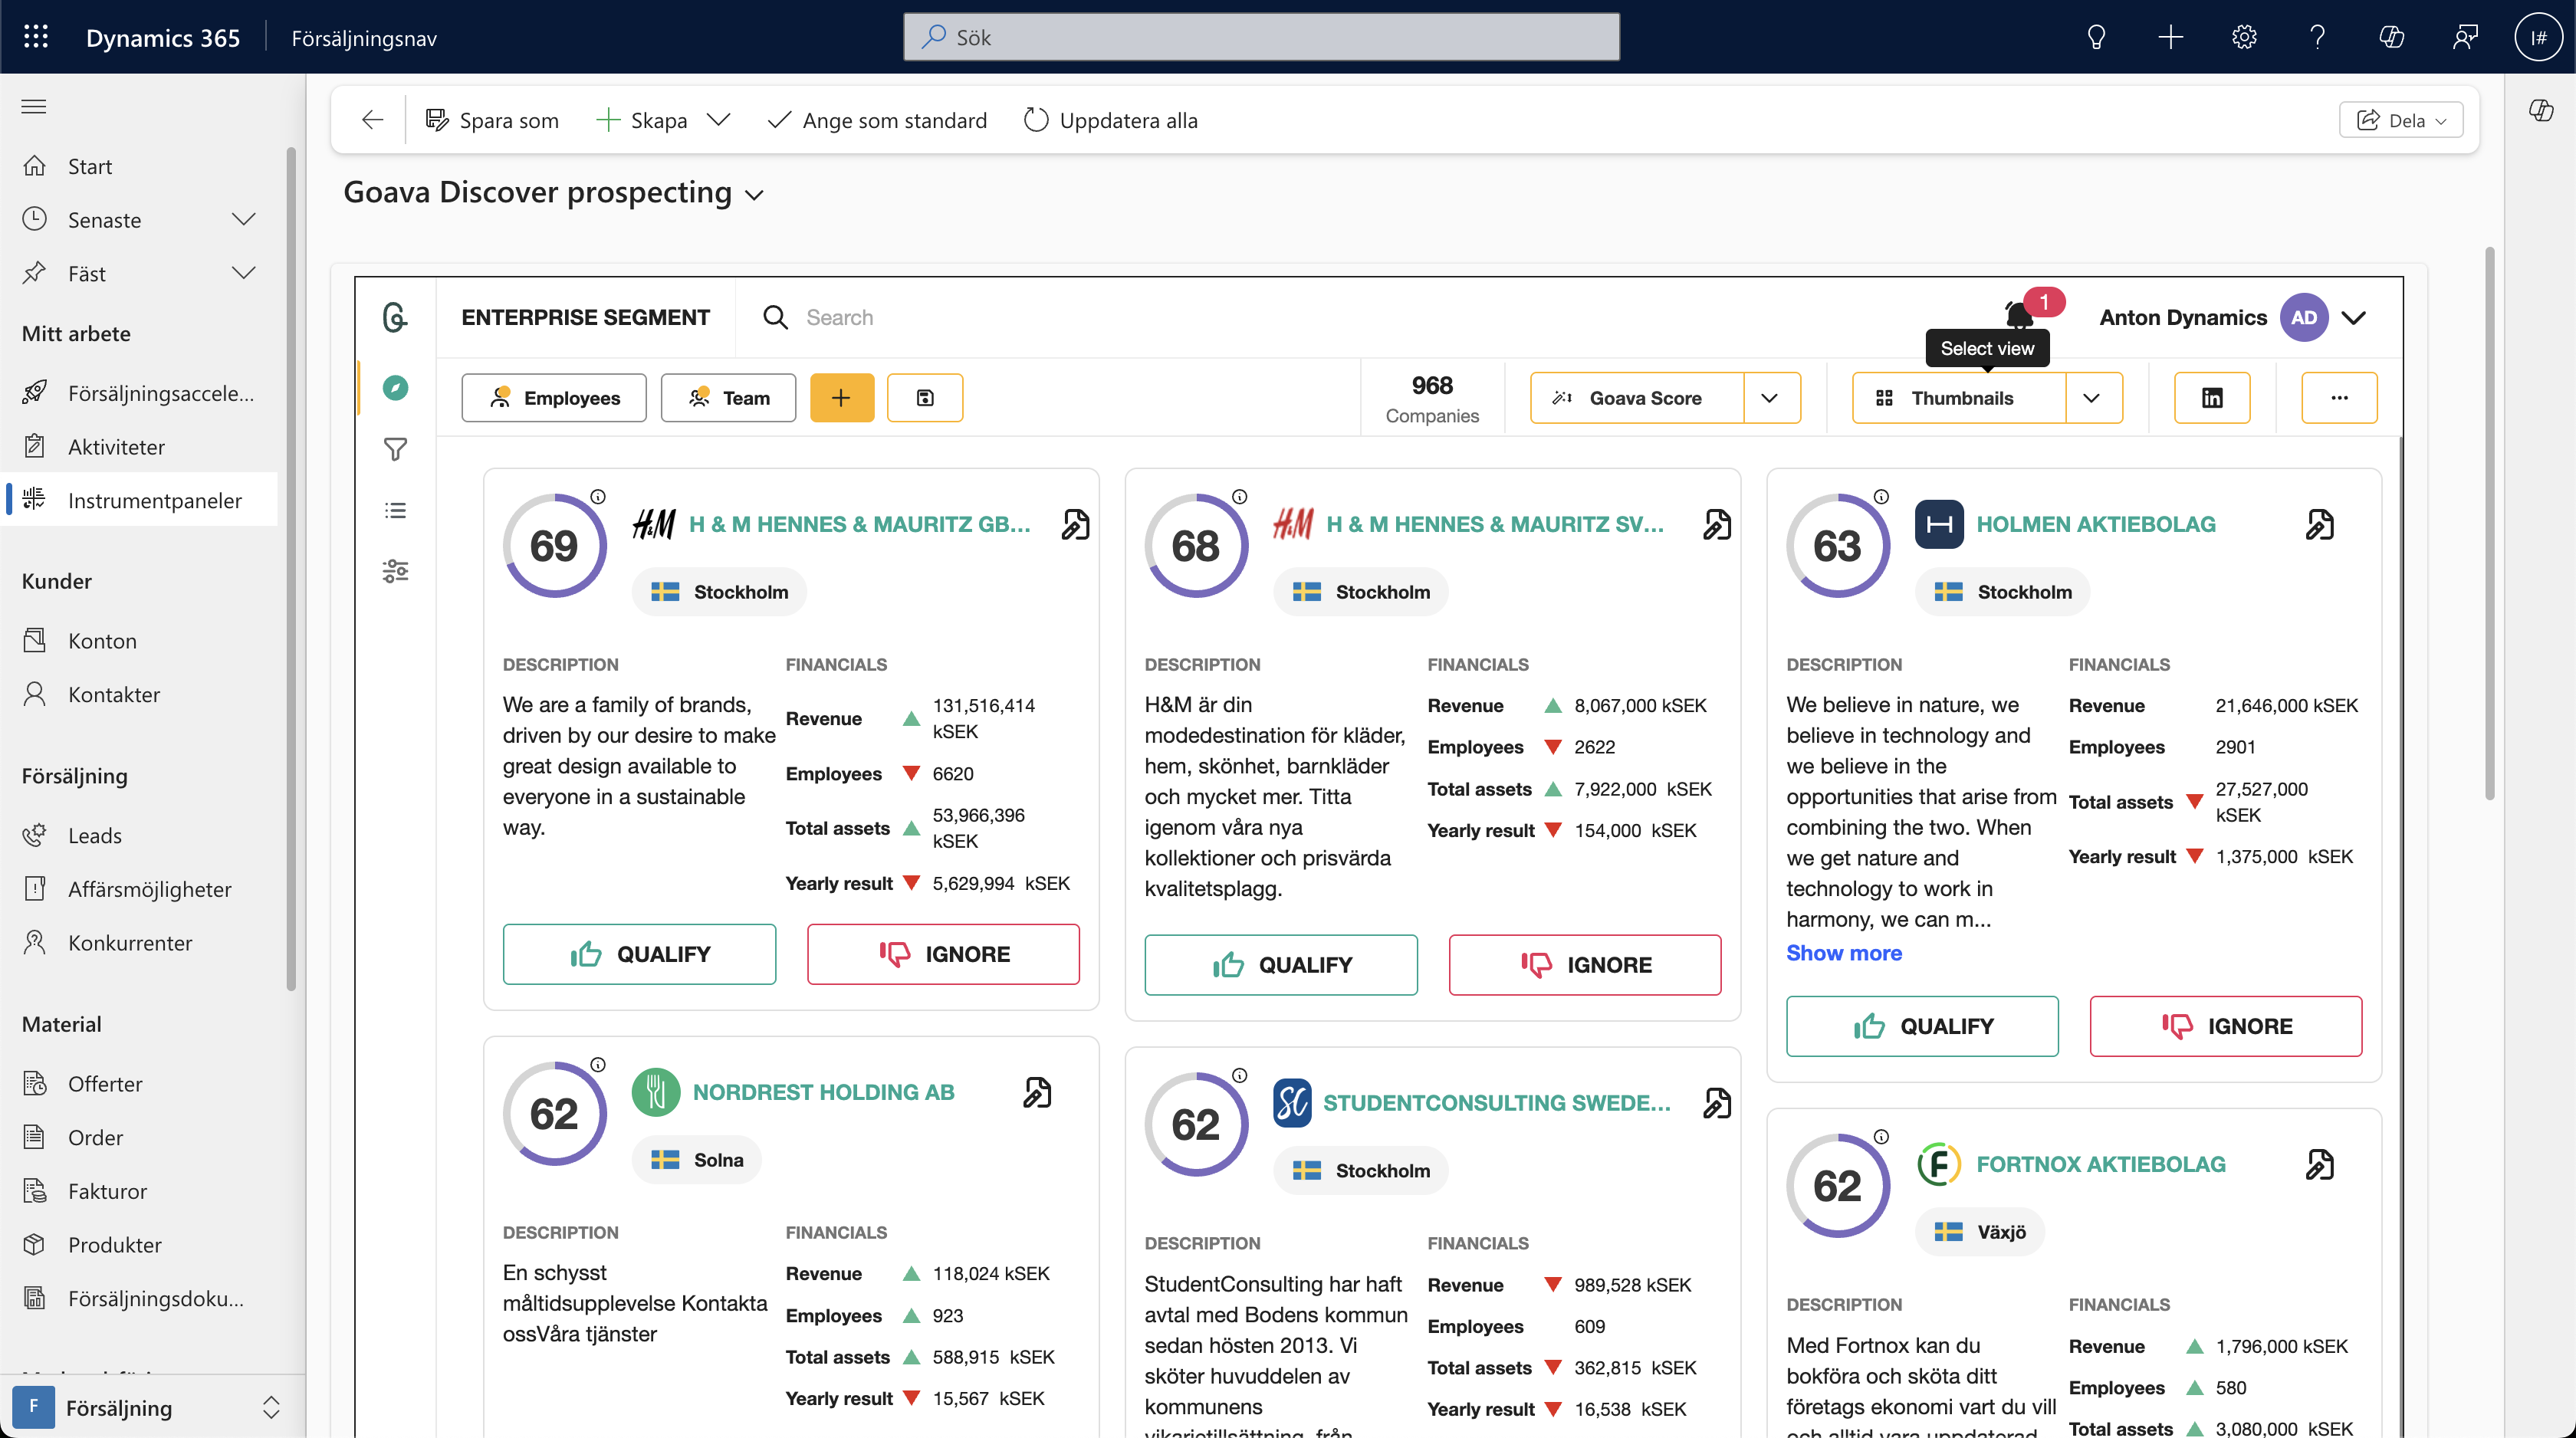Open Kontakter in navigation

pos(140,694)
